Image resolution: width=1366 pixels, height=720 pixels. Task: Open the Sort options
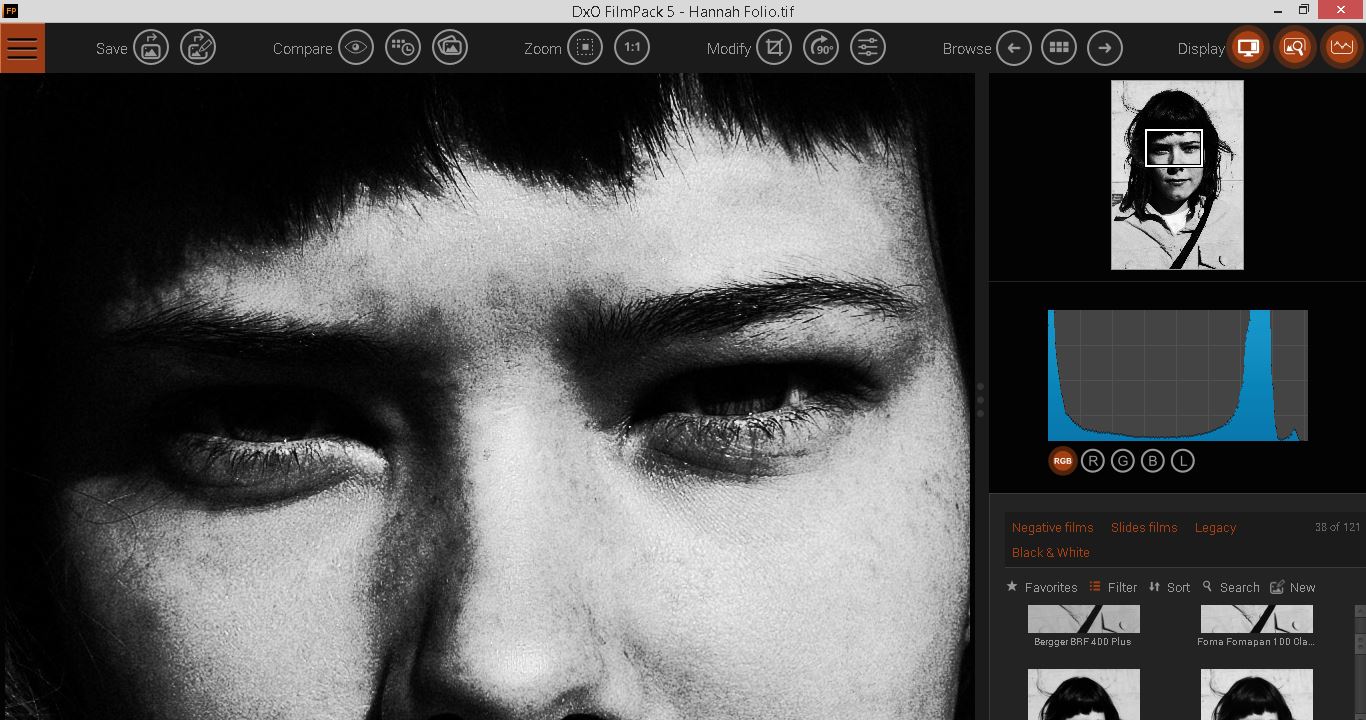point(1170,587)
